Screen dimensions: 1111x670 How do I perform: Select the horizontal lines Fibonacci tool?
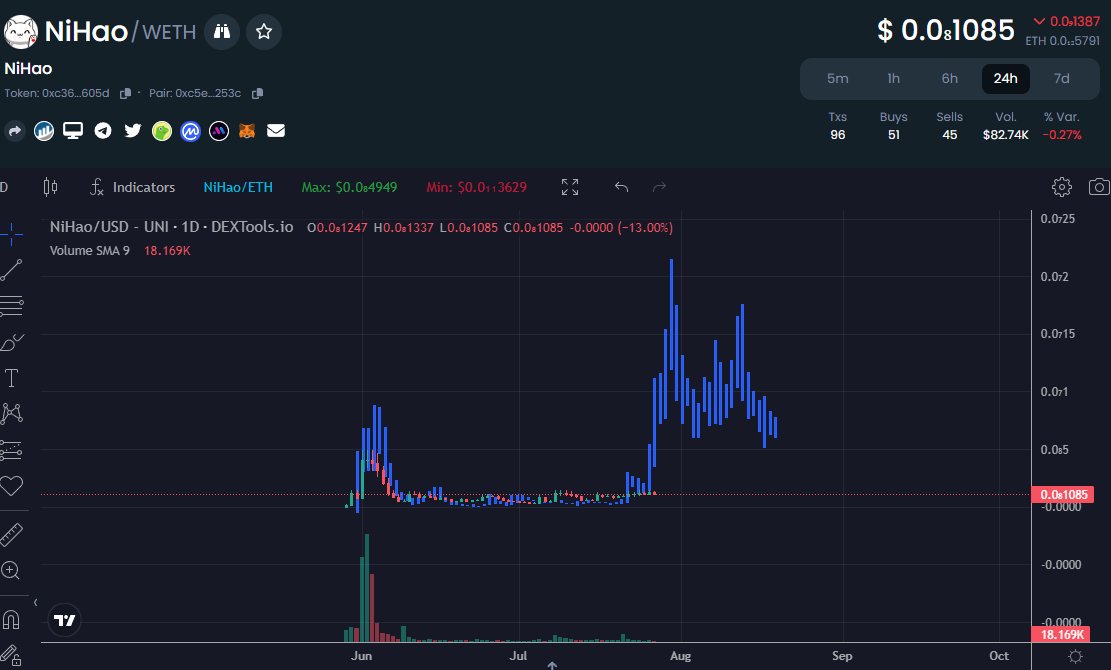[12, 306]
